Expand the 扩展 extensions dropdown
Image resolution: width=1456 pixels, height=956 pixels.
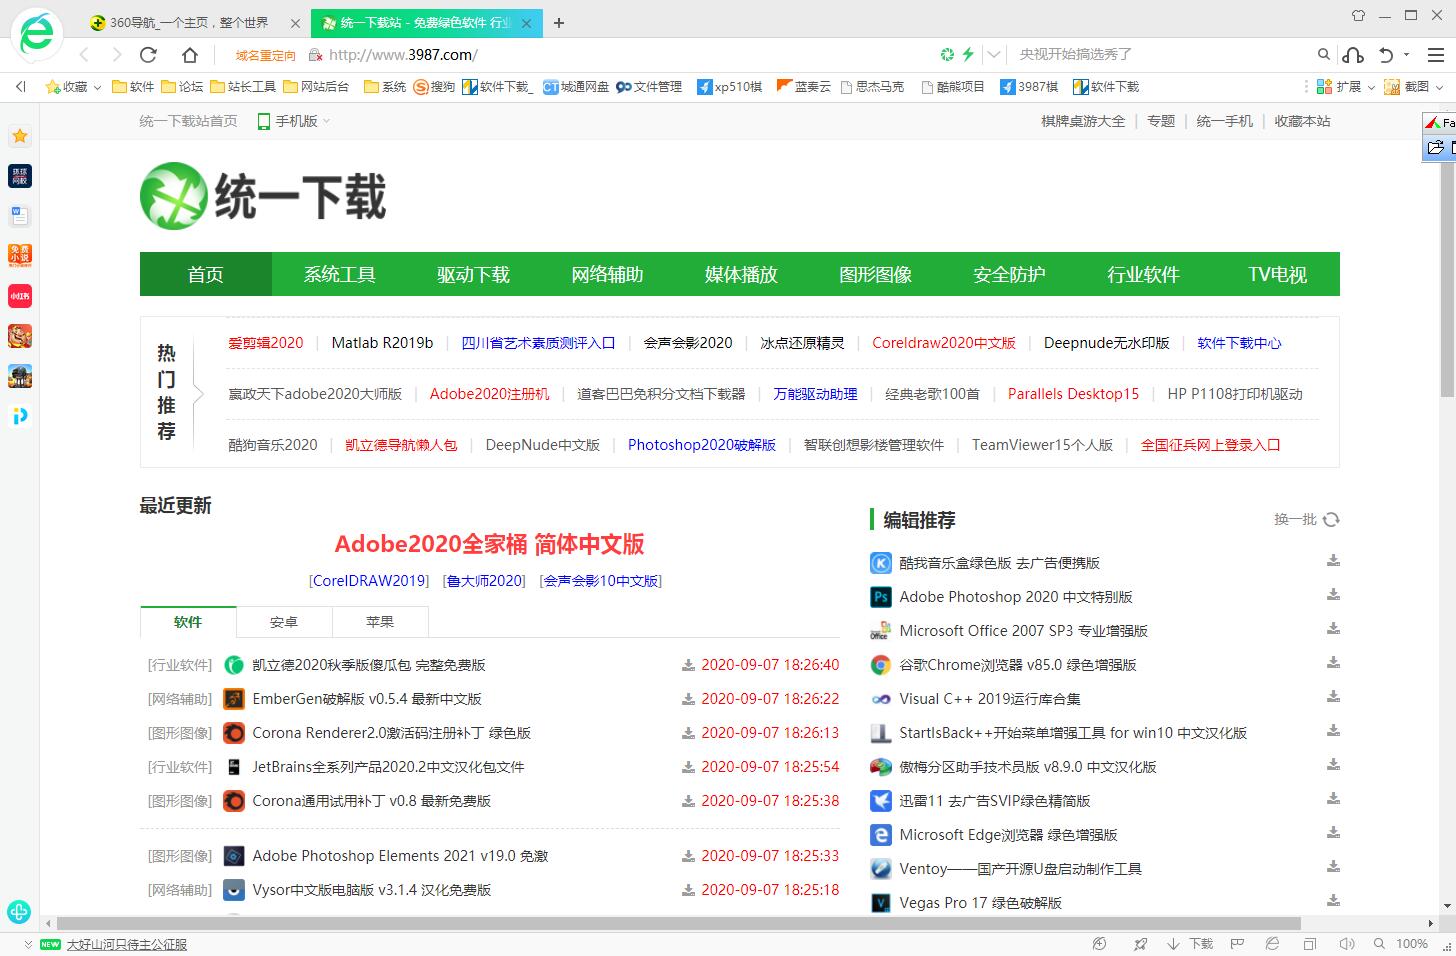pyautogui.click(x=1371, y=87)
